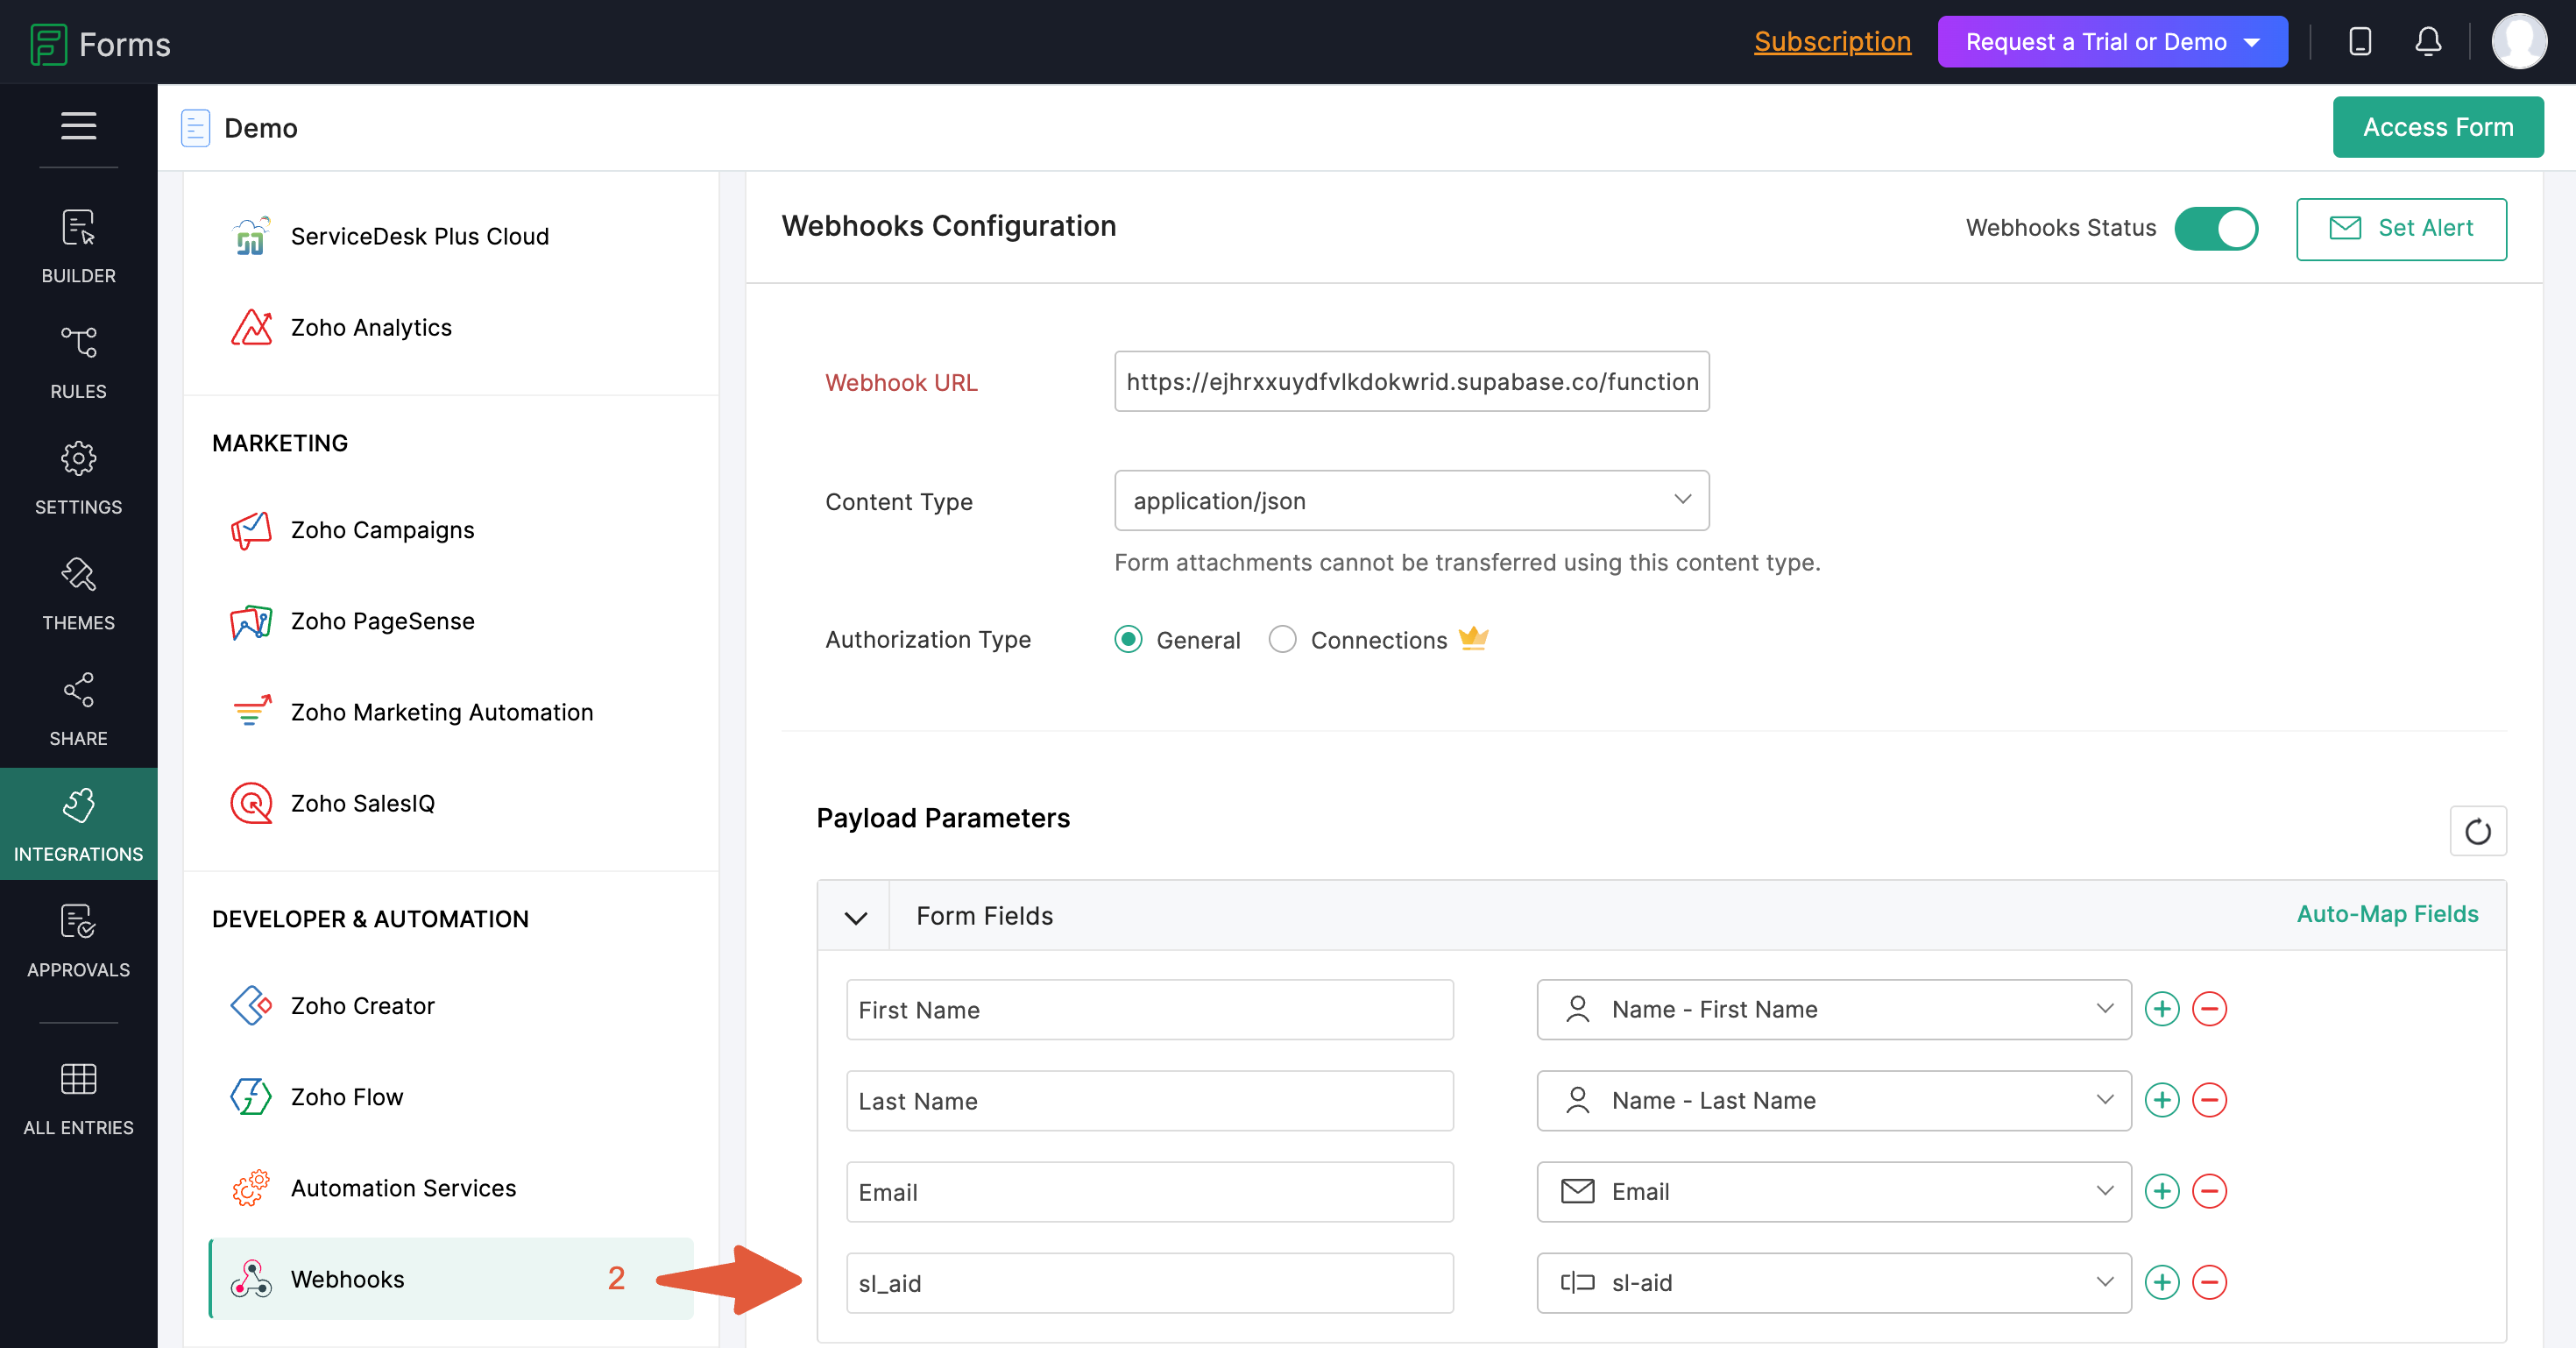2576x1348 pixels.
Task: Click into Webhook URL field
Action: click(1411, 381)
